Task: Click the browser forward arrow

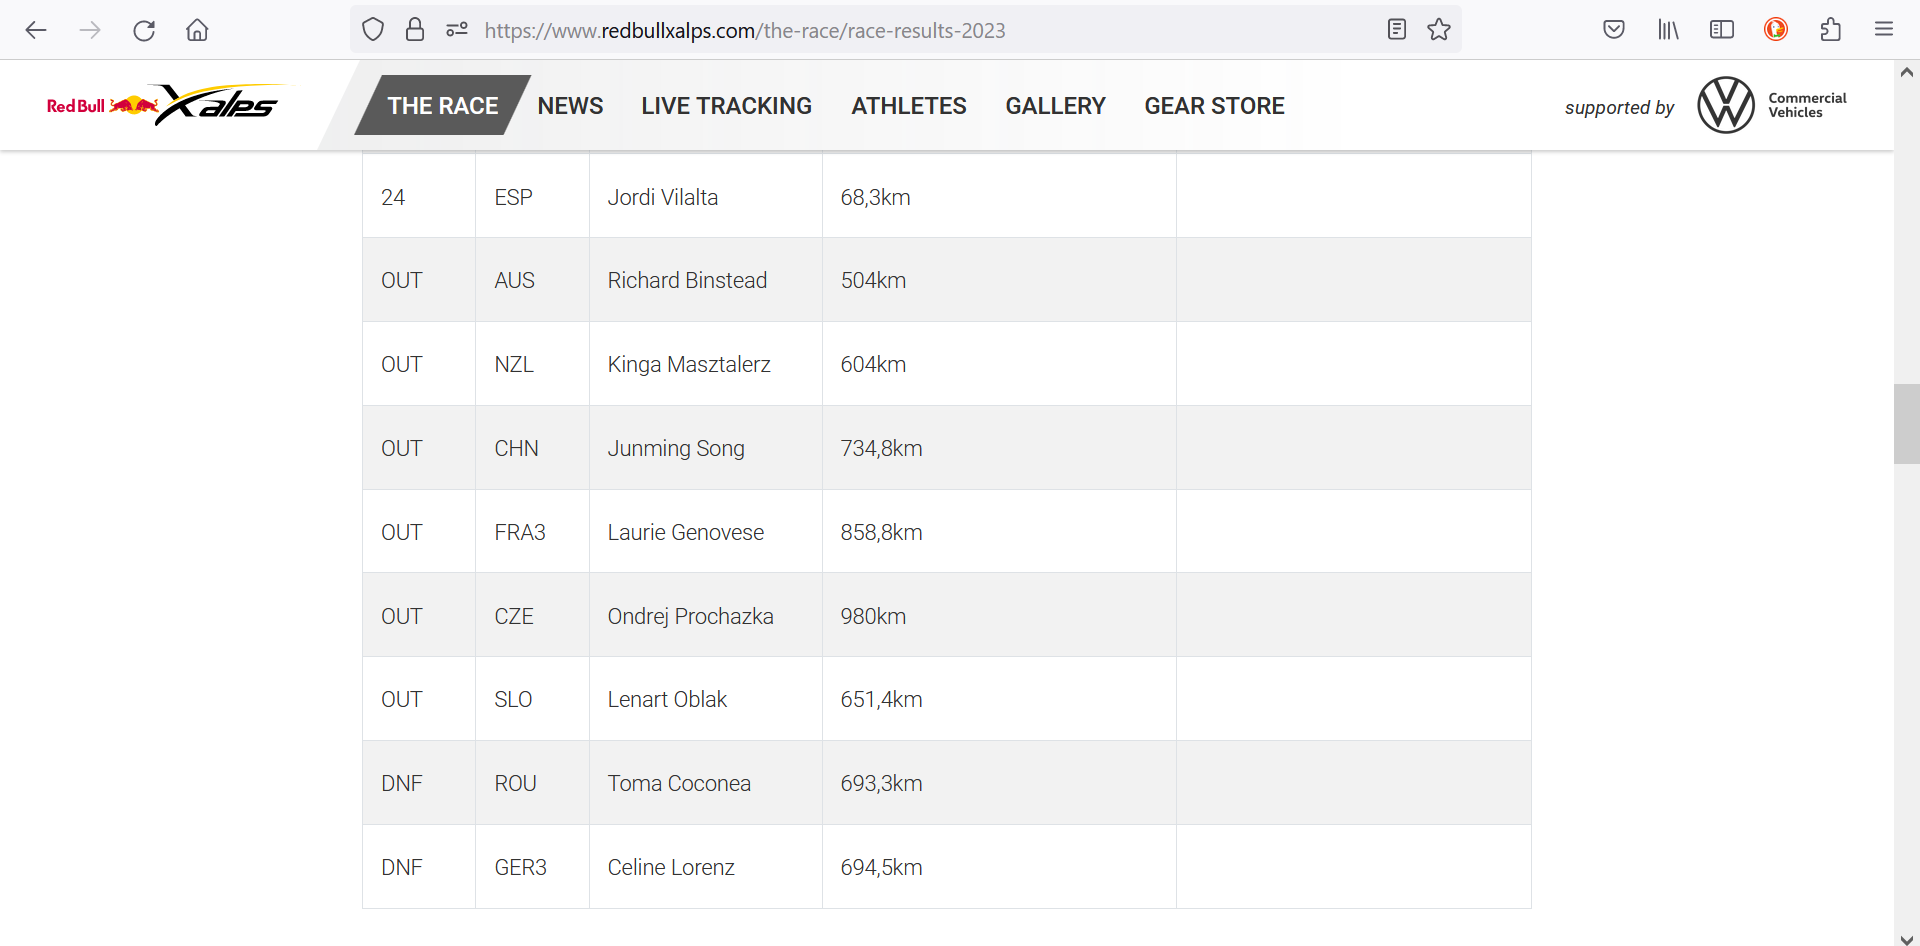Action: 90,30
